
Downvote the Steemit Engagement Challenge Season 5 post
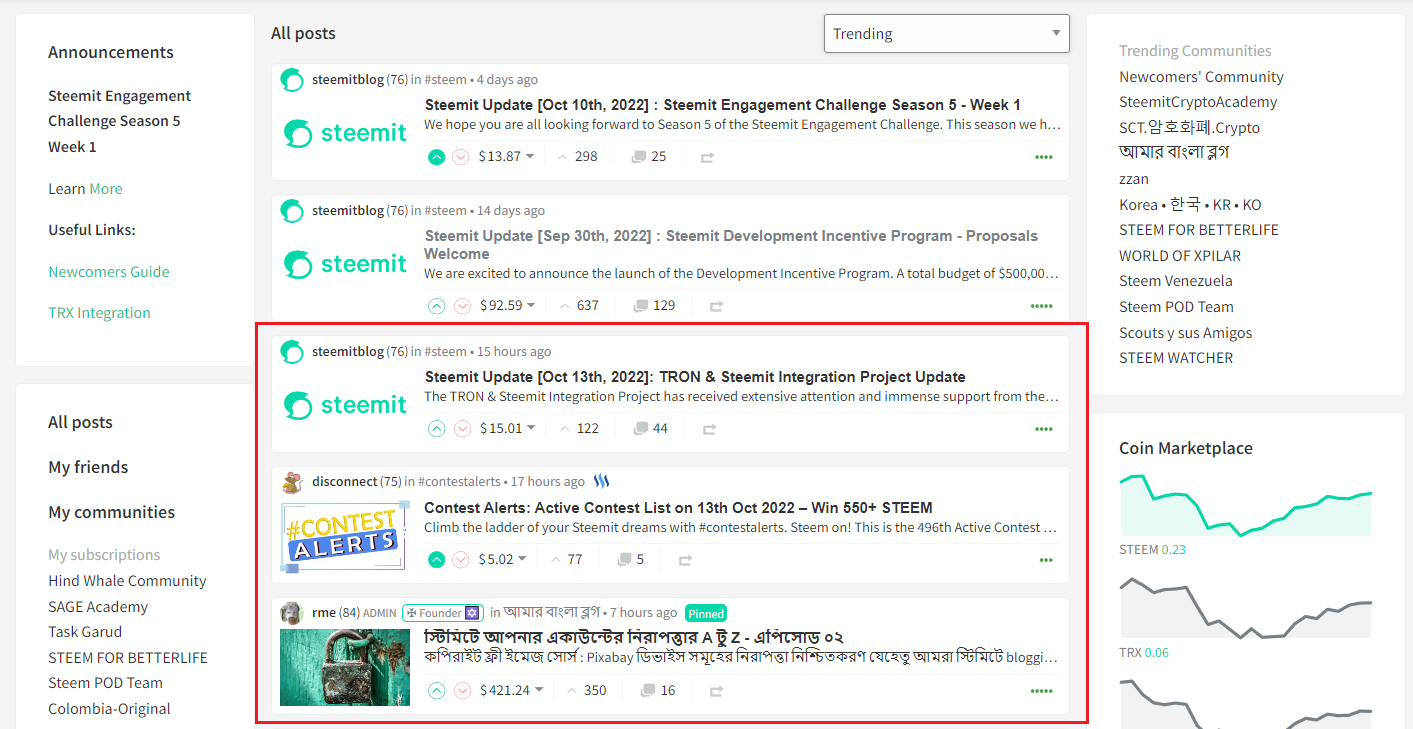[x=461, y=157]
